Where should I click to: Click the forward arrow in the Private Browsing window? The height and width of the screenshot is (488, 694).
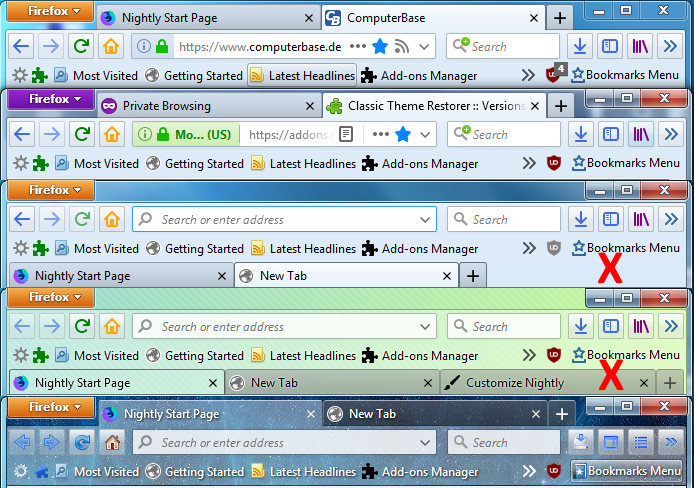[52, 134]
